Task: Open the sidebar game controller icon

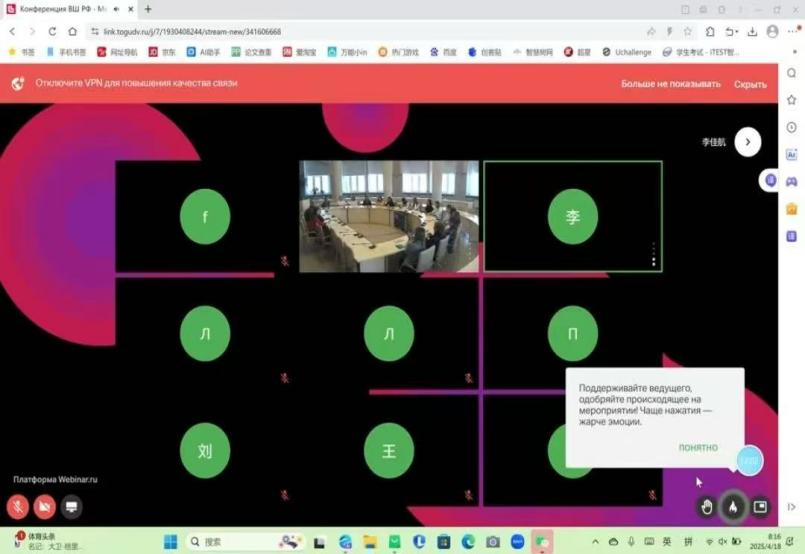Action: click(x=792, y=181)
